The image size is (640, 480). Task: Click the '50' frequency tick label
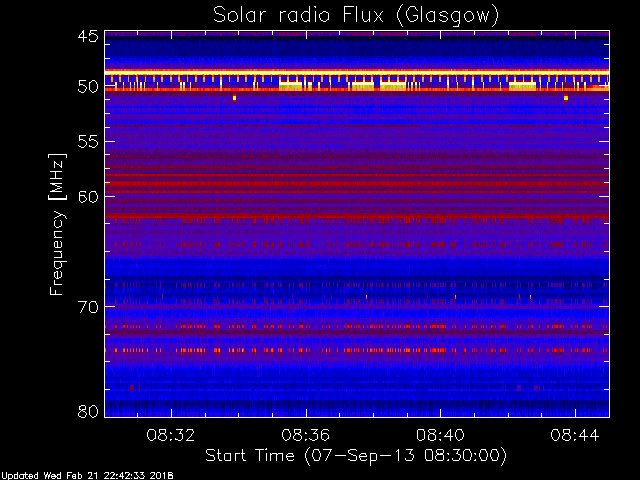pyautogui.click(x=88, y=87)
